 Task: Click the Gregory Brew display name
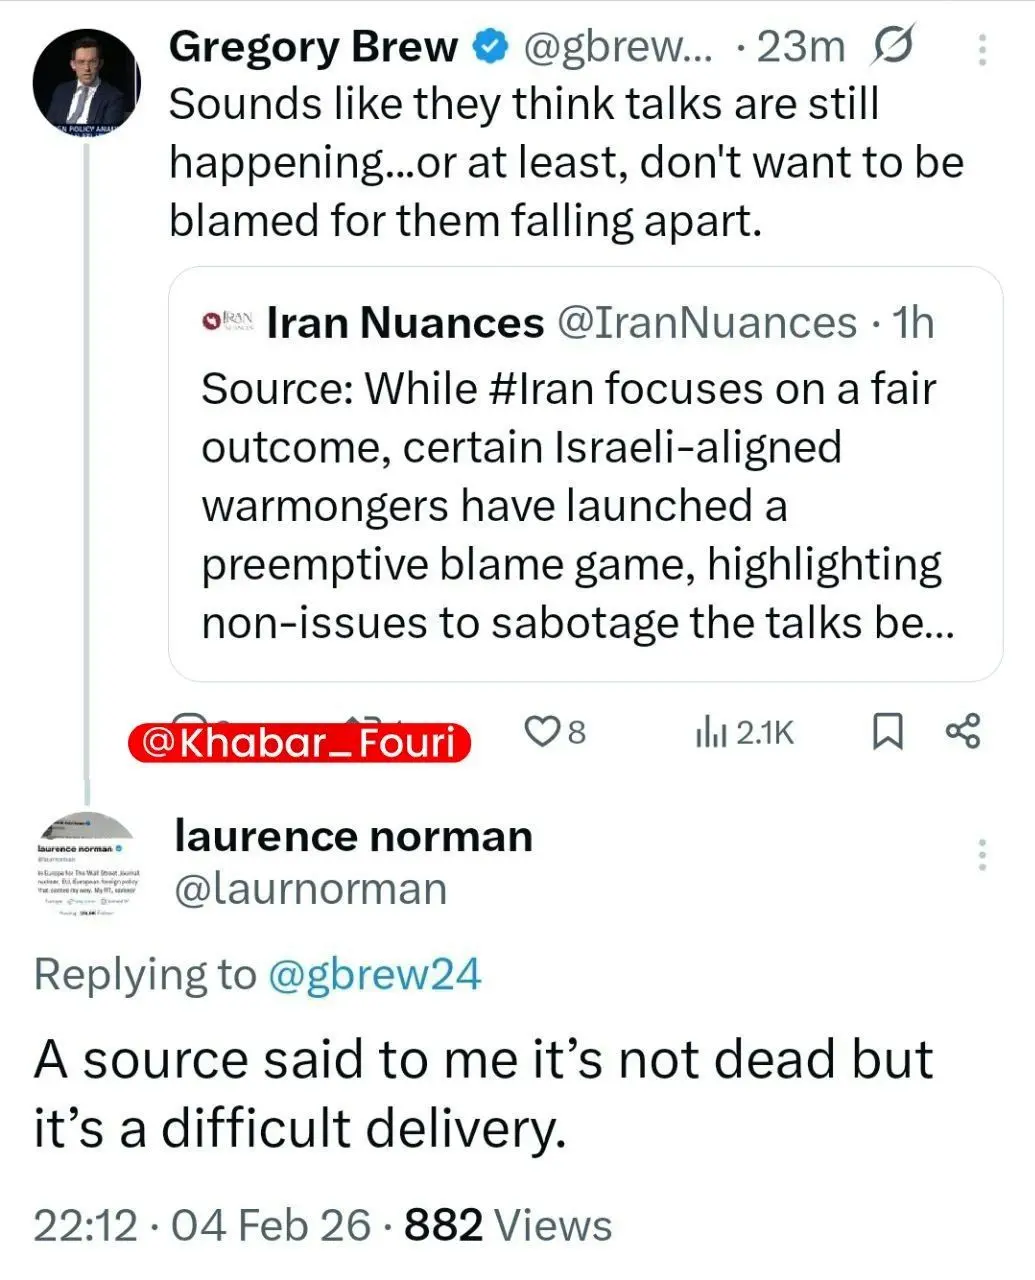[x=313, y=46]
